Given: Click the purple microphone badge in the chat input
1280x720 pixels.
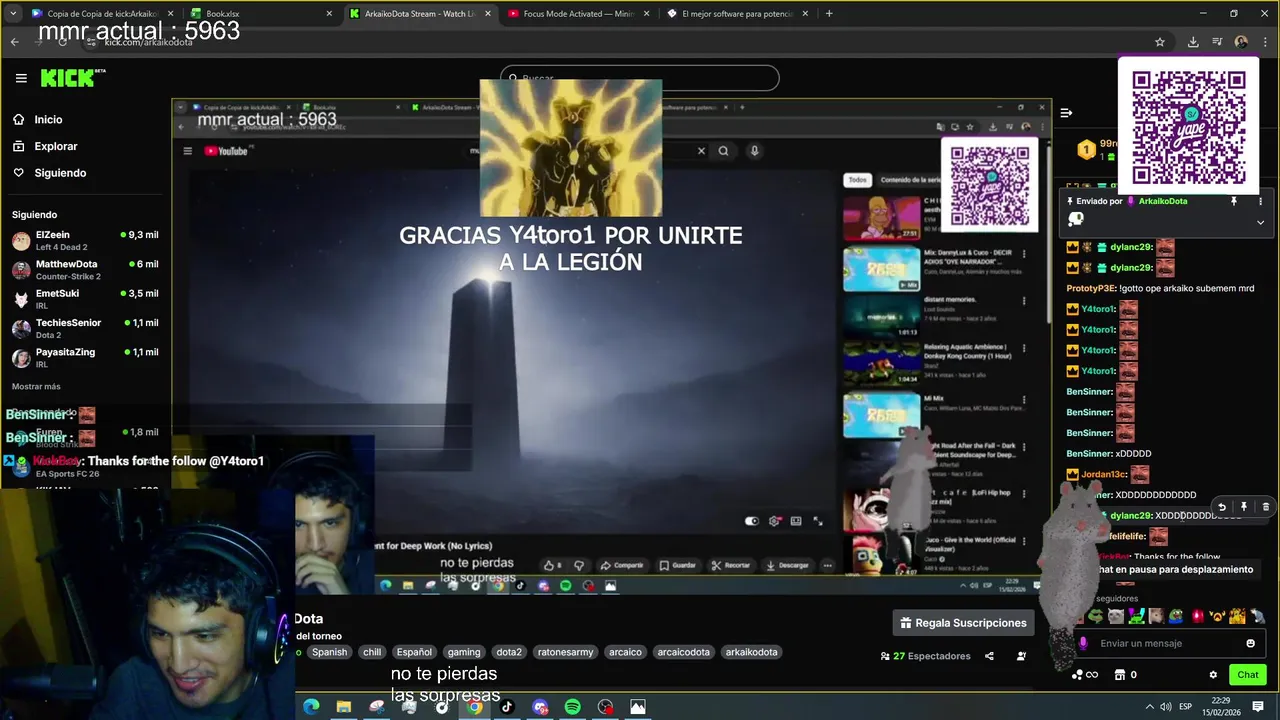Looking at the screenshot, I should click(x=1083, y=643).
